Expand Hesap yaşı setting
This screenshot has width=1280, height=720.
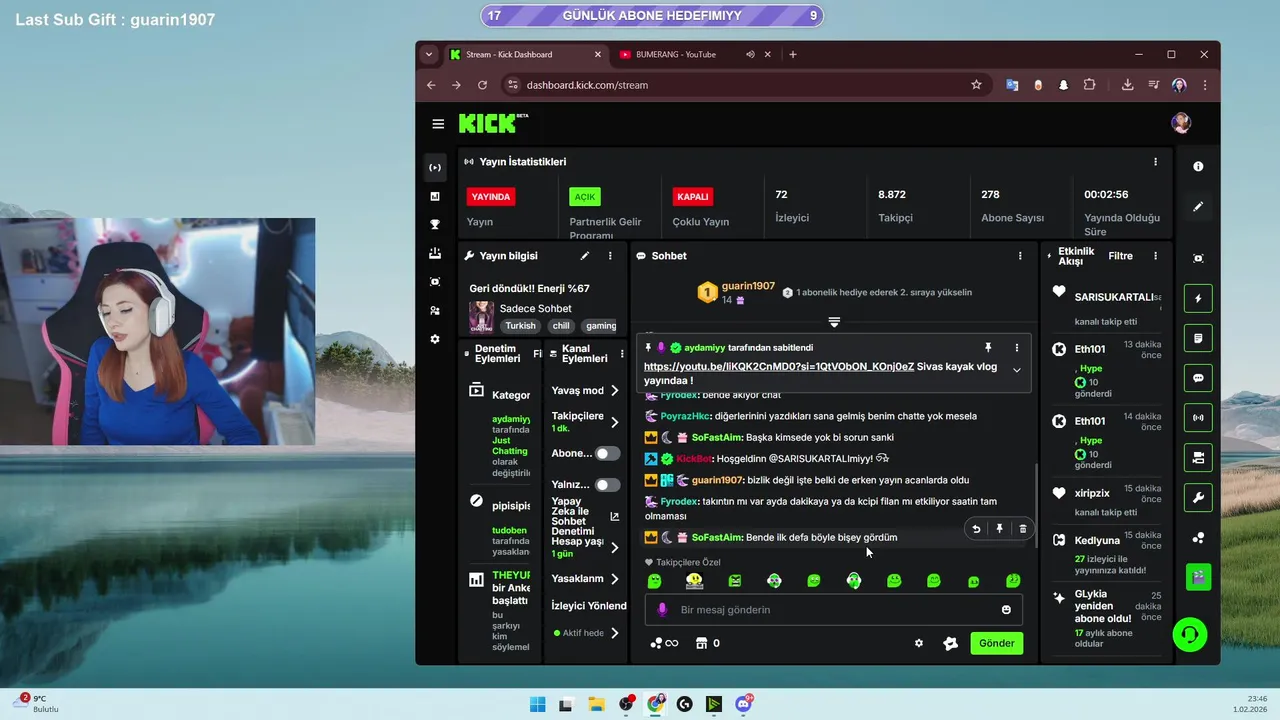pos(614,547)
